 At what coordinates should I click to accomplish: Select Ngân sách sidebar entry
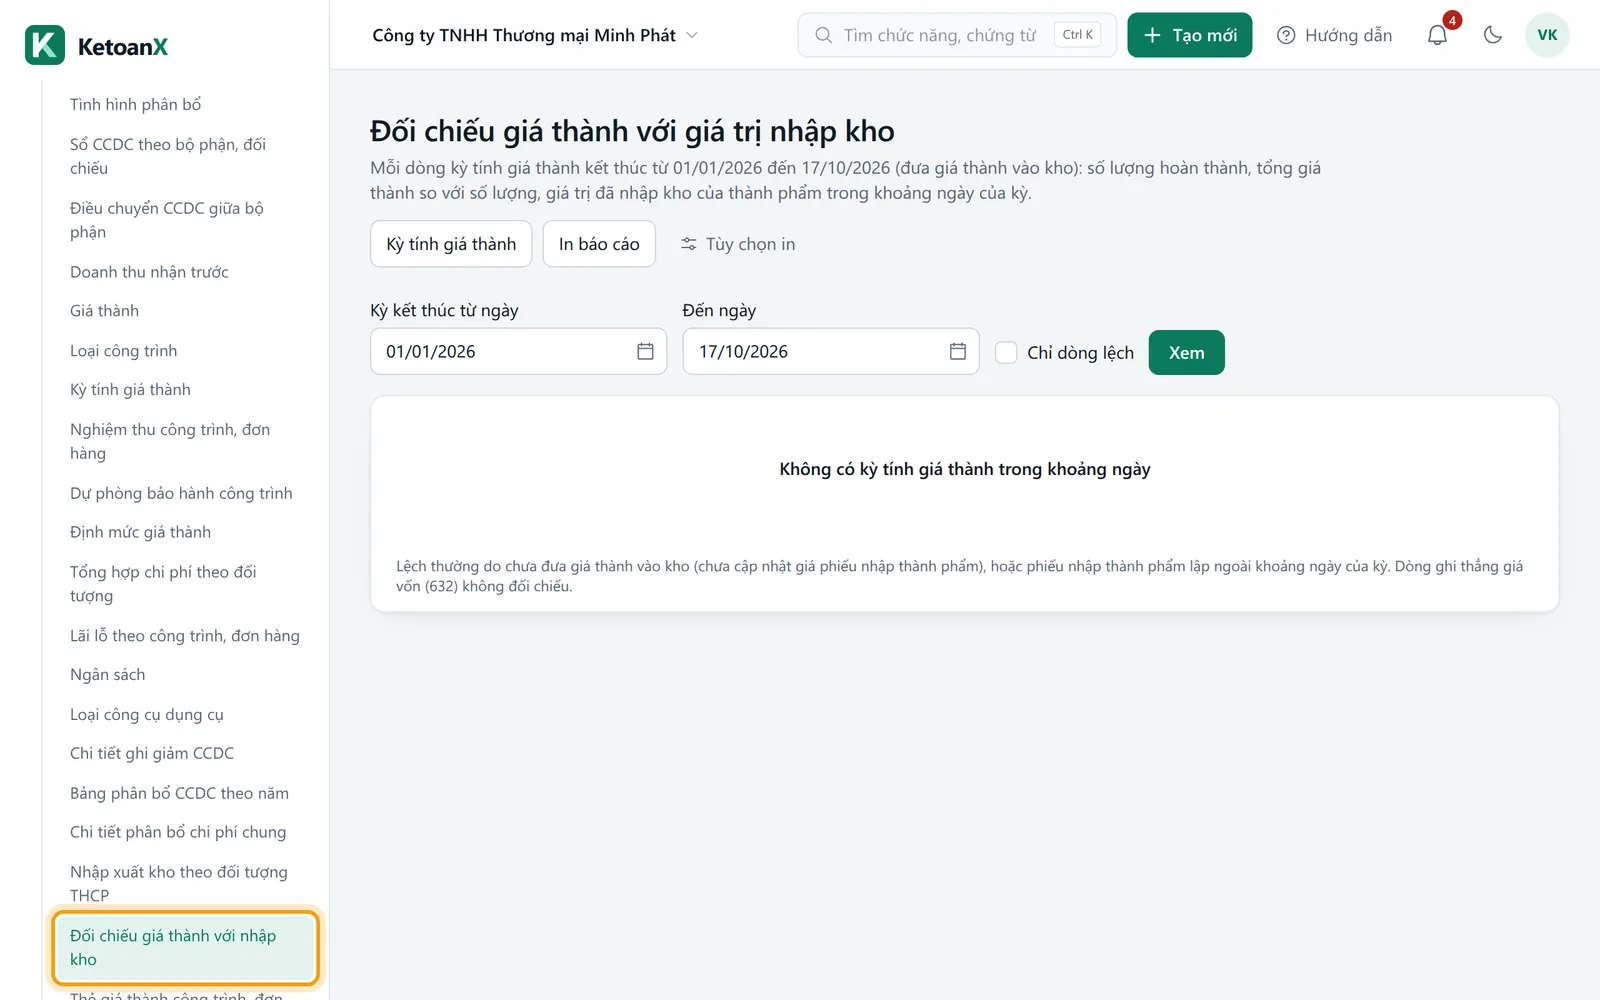107,675
